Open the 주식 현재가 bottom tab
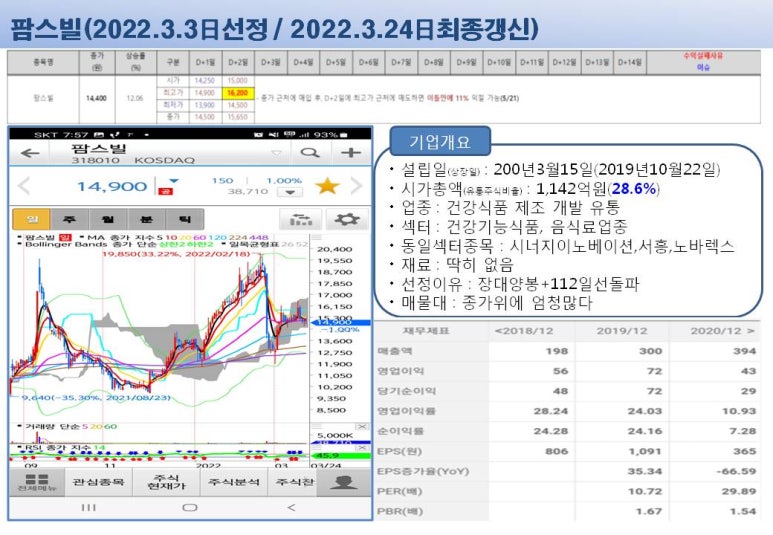Viewport: 773px width, 535px height. 167,482
